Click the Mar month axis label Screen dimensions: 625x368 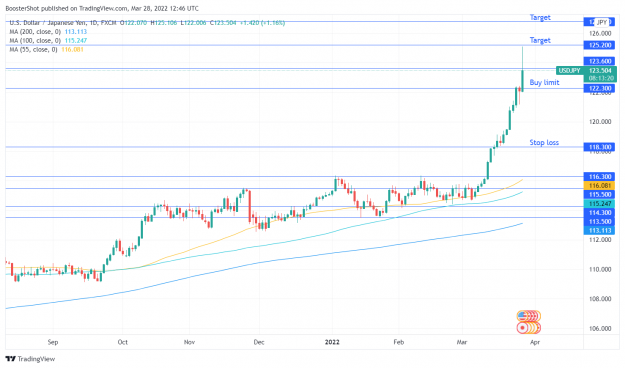pos(462,342)
